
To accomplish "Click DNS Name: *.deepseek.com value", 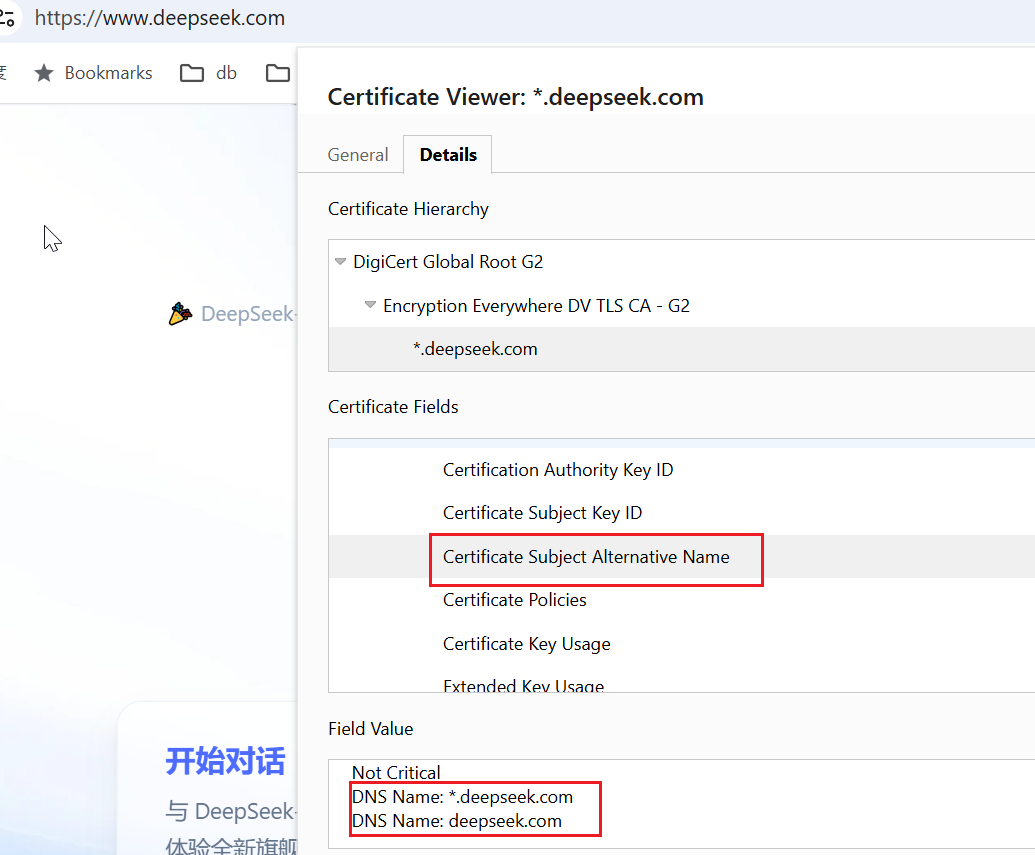I will click(462, 797).
